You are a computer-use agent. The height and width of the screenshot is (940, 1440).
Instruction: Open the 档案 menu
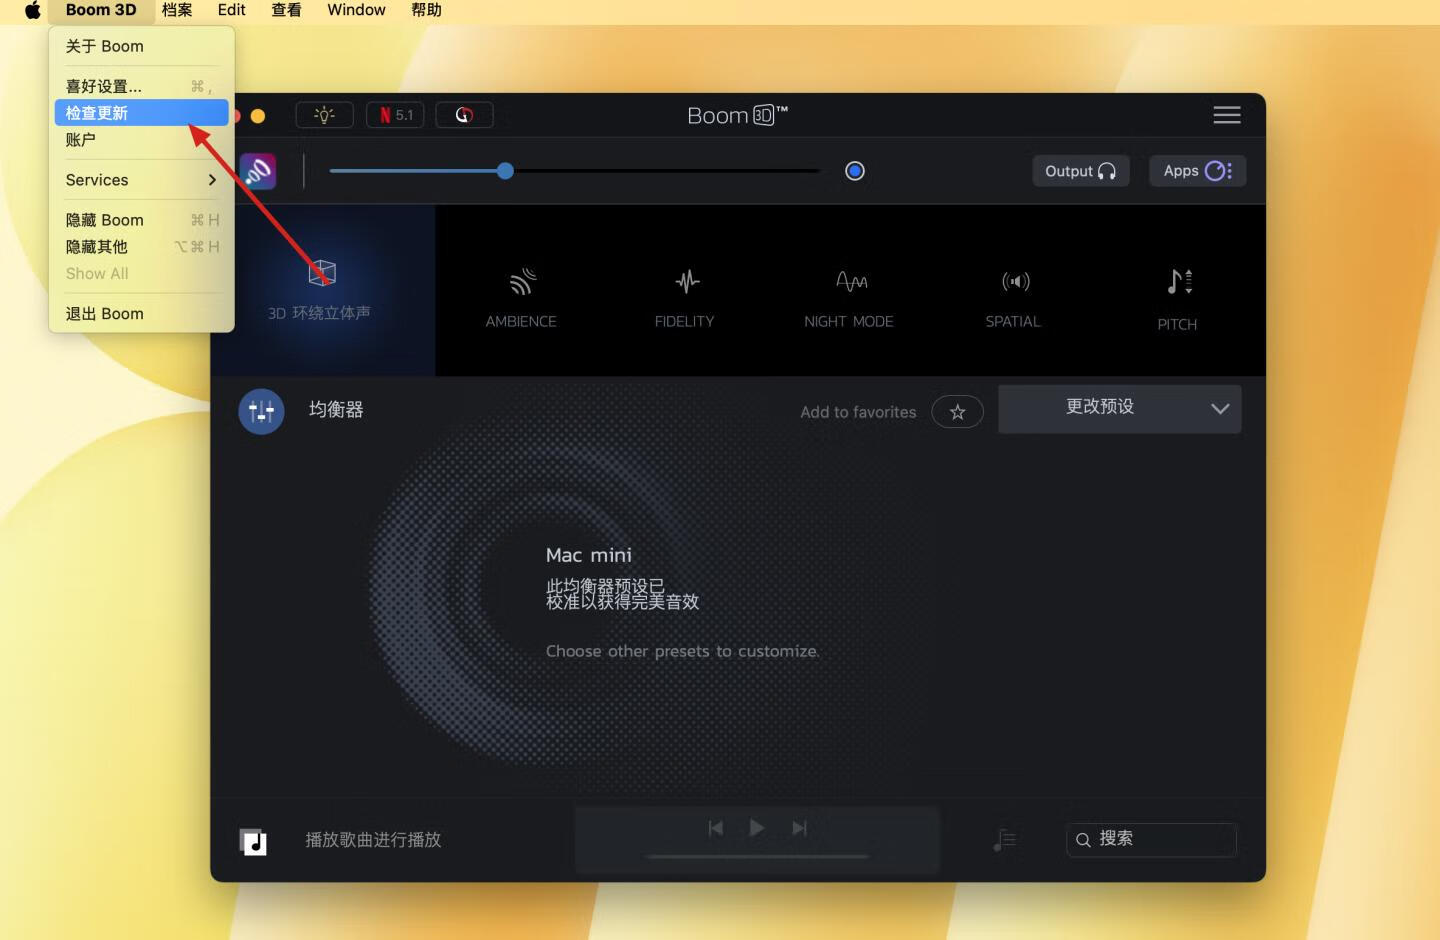[177, 10]
